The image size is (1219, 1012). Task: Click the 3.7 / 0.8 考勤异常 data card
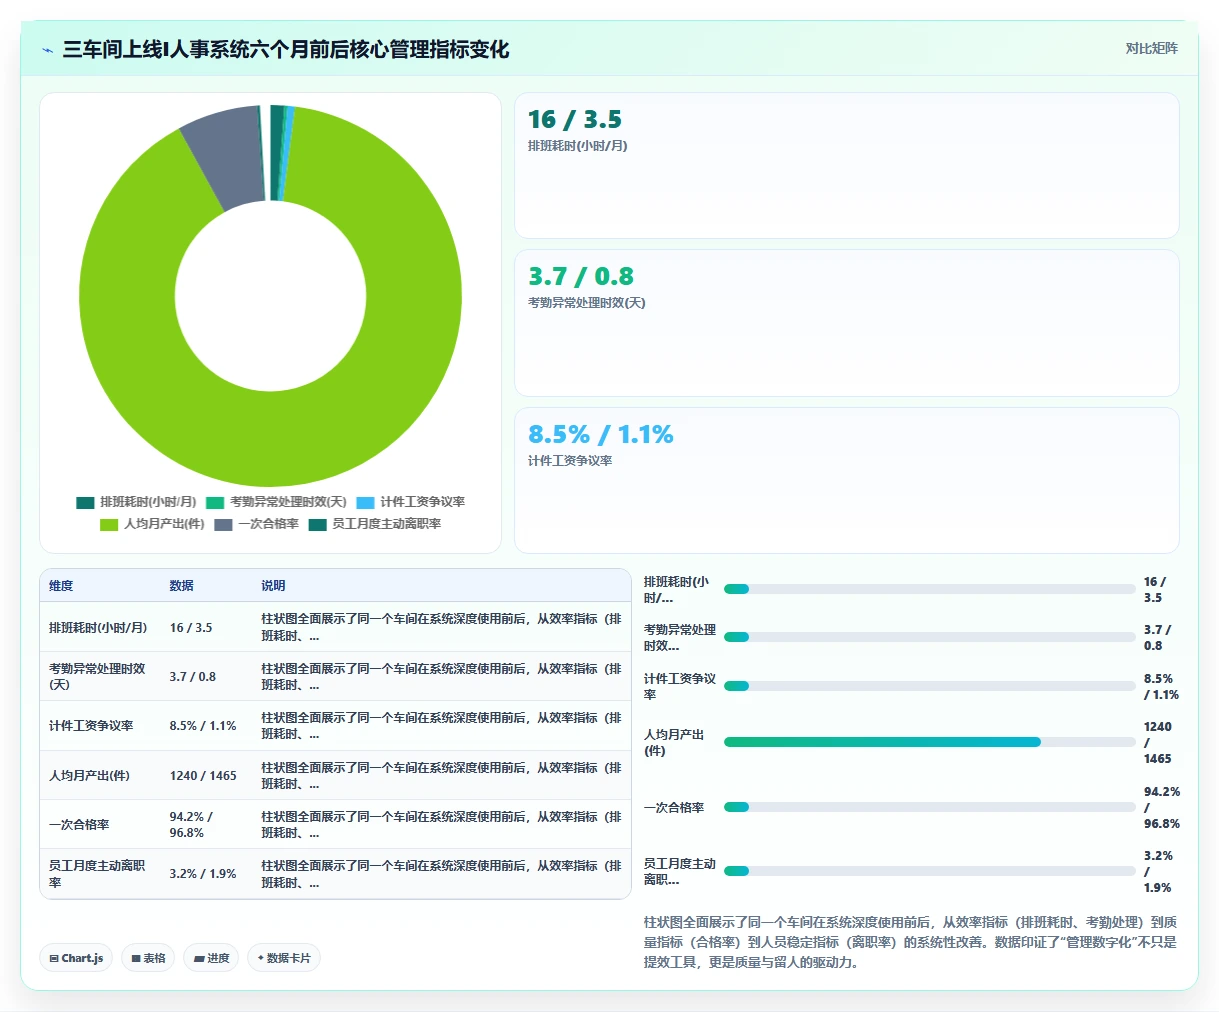coord(846,323)
